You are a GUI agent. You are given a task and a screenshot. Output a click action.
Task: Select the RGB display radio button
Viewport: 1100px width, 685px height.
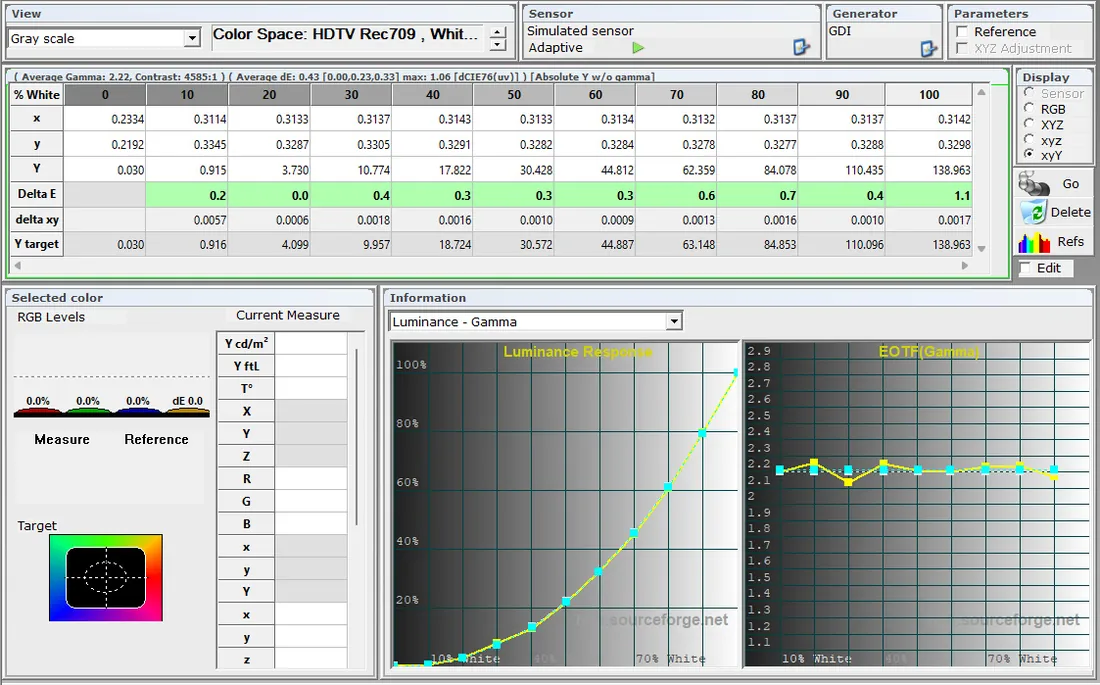click(x=1029, y=109)
